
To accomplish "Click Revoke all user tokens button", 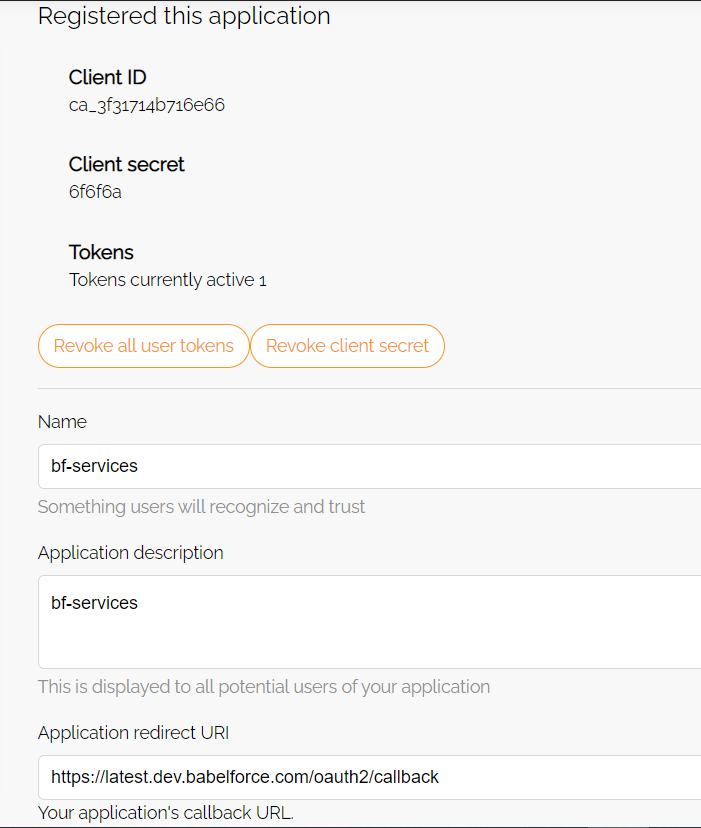I will [x=144, y=346].
